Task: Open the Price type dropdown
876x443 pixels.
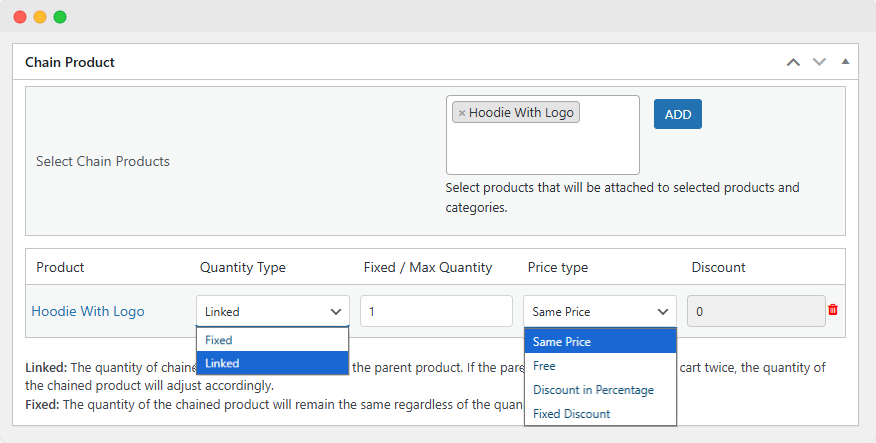Action: pos(600,311)
